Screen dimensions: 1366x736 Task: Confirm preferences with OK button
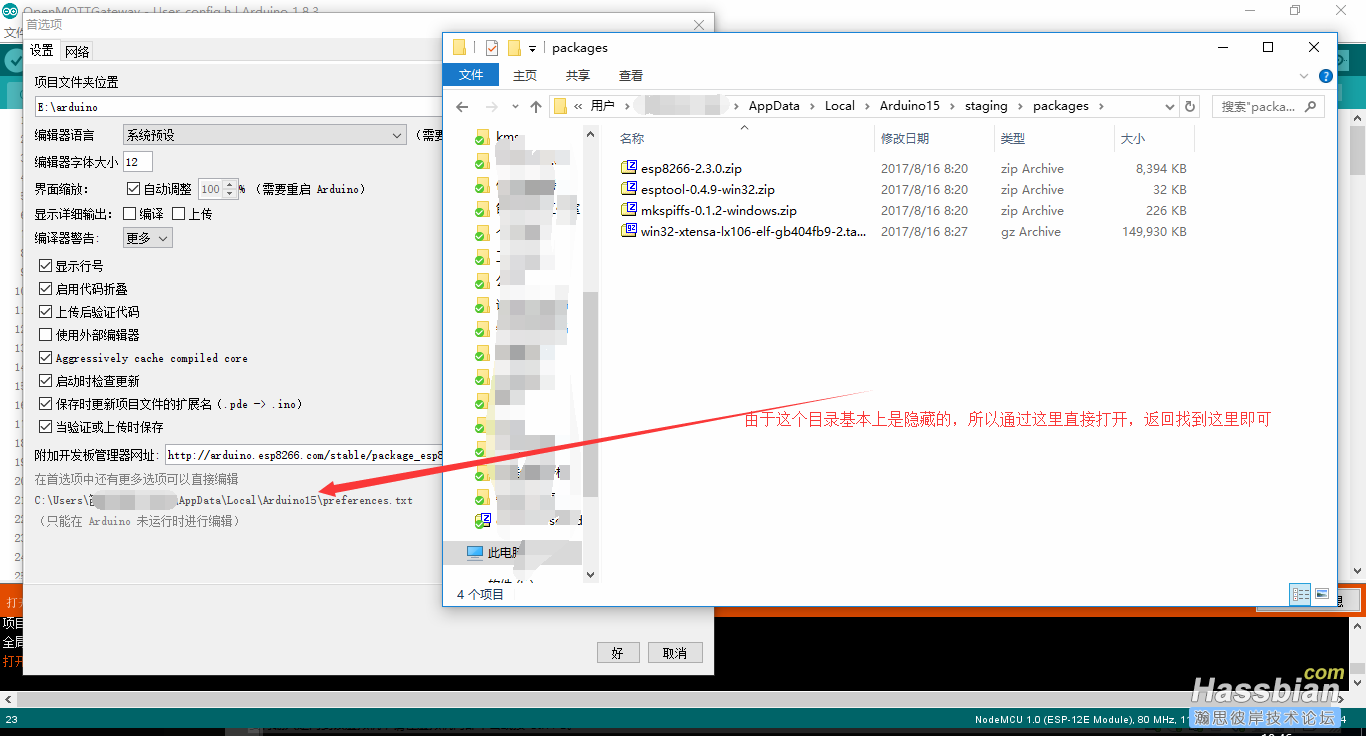tap(617, 653)
